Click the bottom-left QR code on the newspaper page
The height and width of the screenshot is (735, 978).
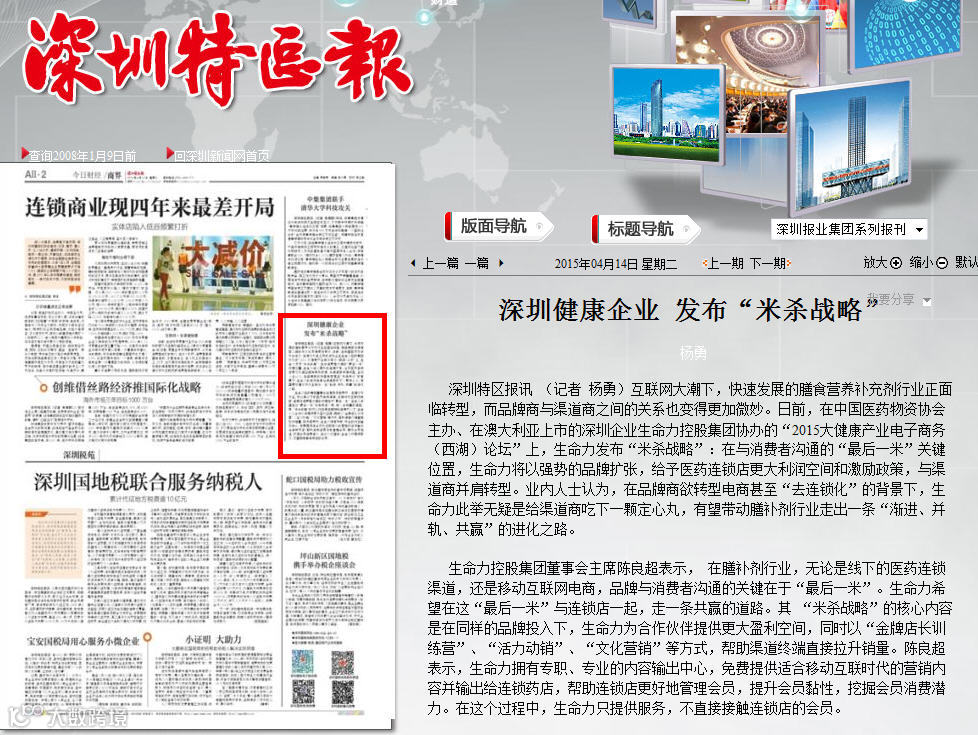tap(303, 693)
